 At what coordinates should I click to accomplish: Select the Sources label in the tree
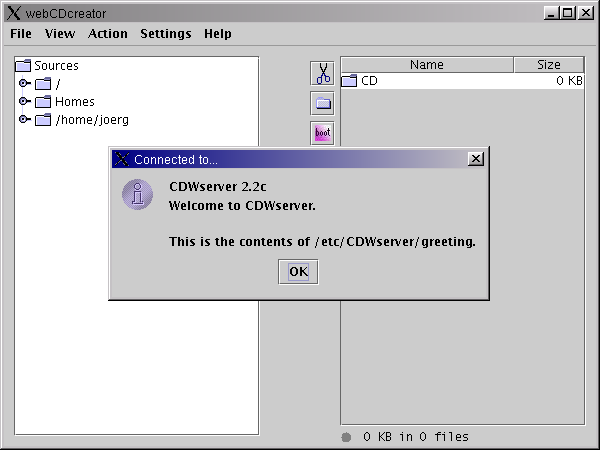click(56, 65)
